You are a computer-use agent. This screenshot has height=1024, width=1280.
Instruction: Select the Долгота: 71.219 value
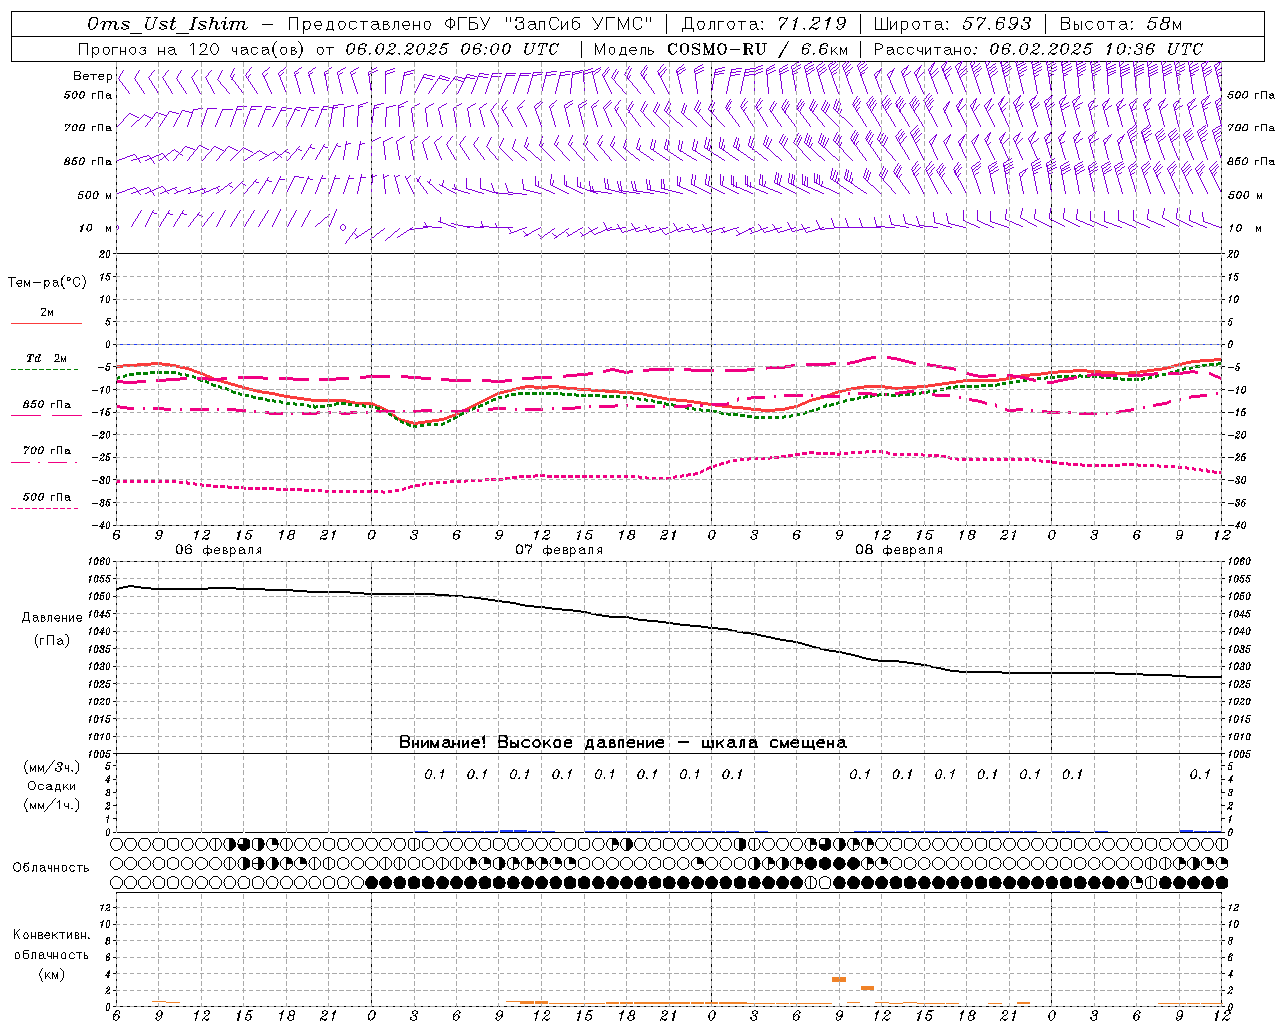(x=764, y=24)
